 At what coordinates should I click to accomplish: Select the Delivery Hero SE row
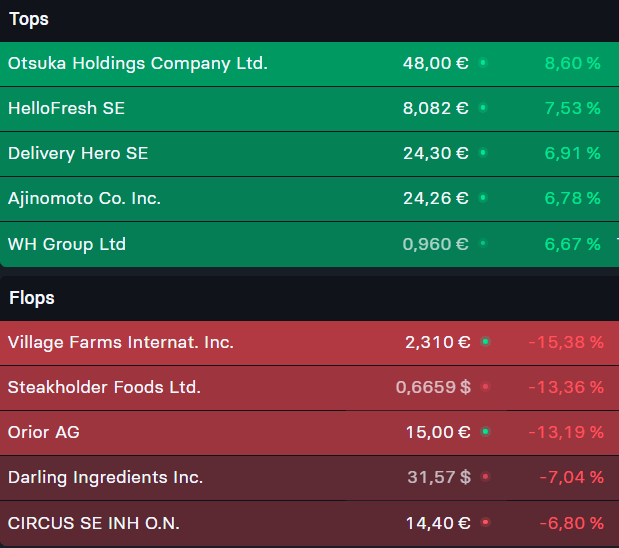click(310, 154)
